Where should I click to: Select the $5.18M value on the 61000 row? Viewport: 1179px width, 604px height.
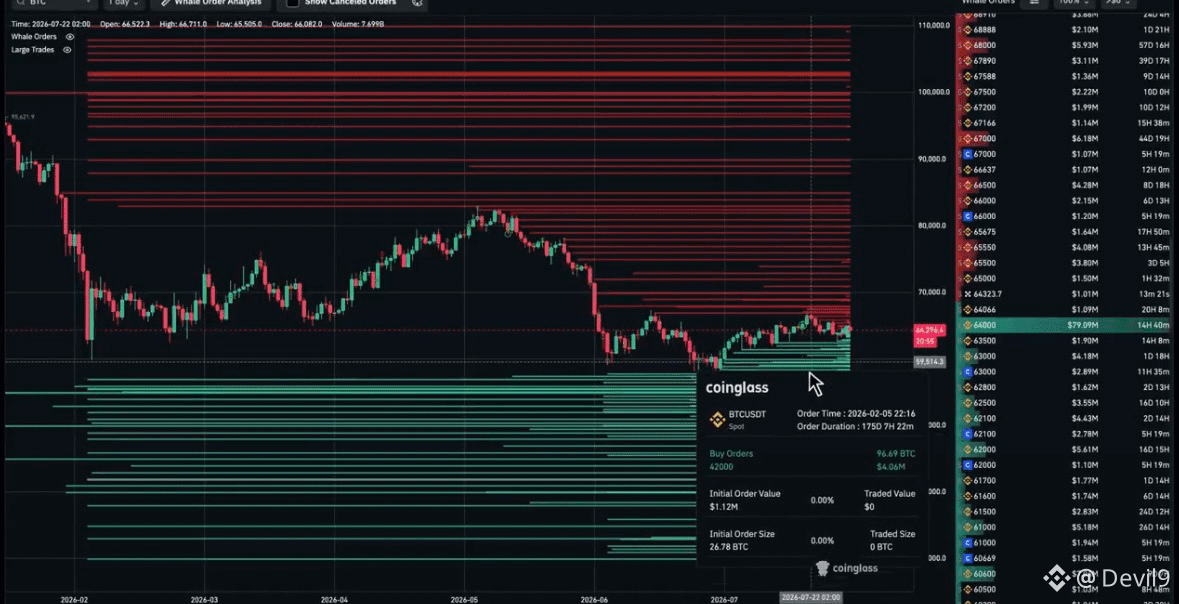point(1086,527)
